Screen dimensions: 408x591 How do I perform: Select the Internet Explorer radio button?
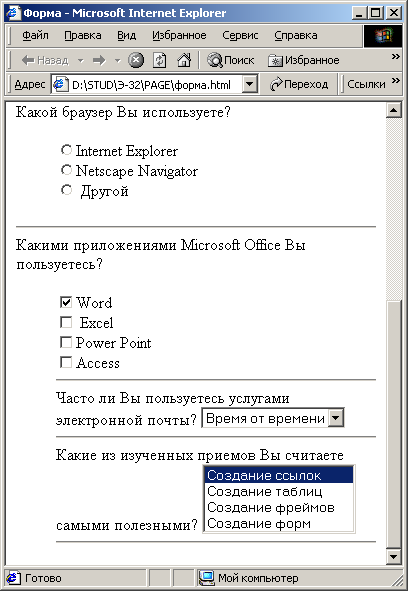(66, 150)
